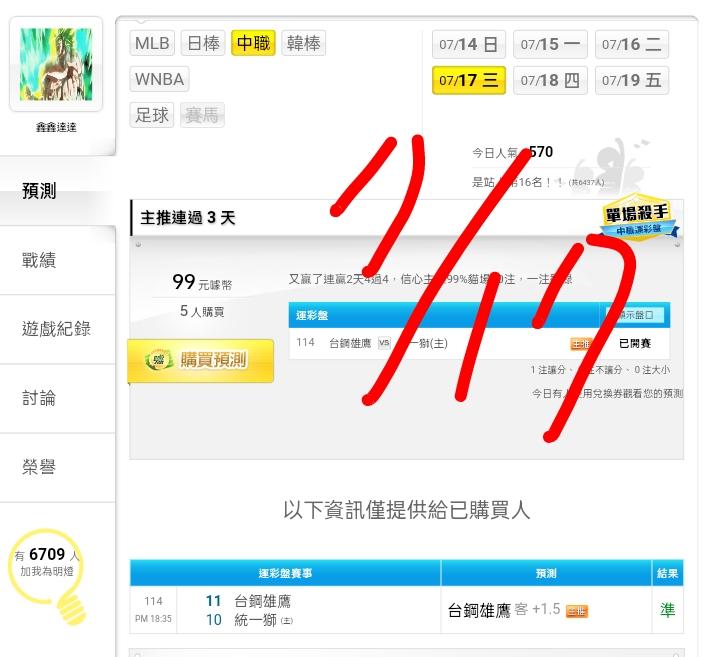Select the 中職 league filter
The image size is (720, 657).
tap(253, 43)
